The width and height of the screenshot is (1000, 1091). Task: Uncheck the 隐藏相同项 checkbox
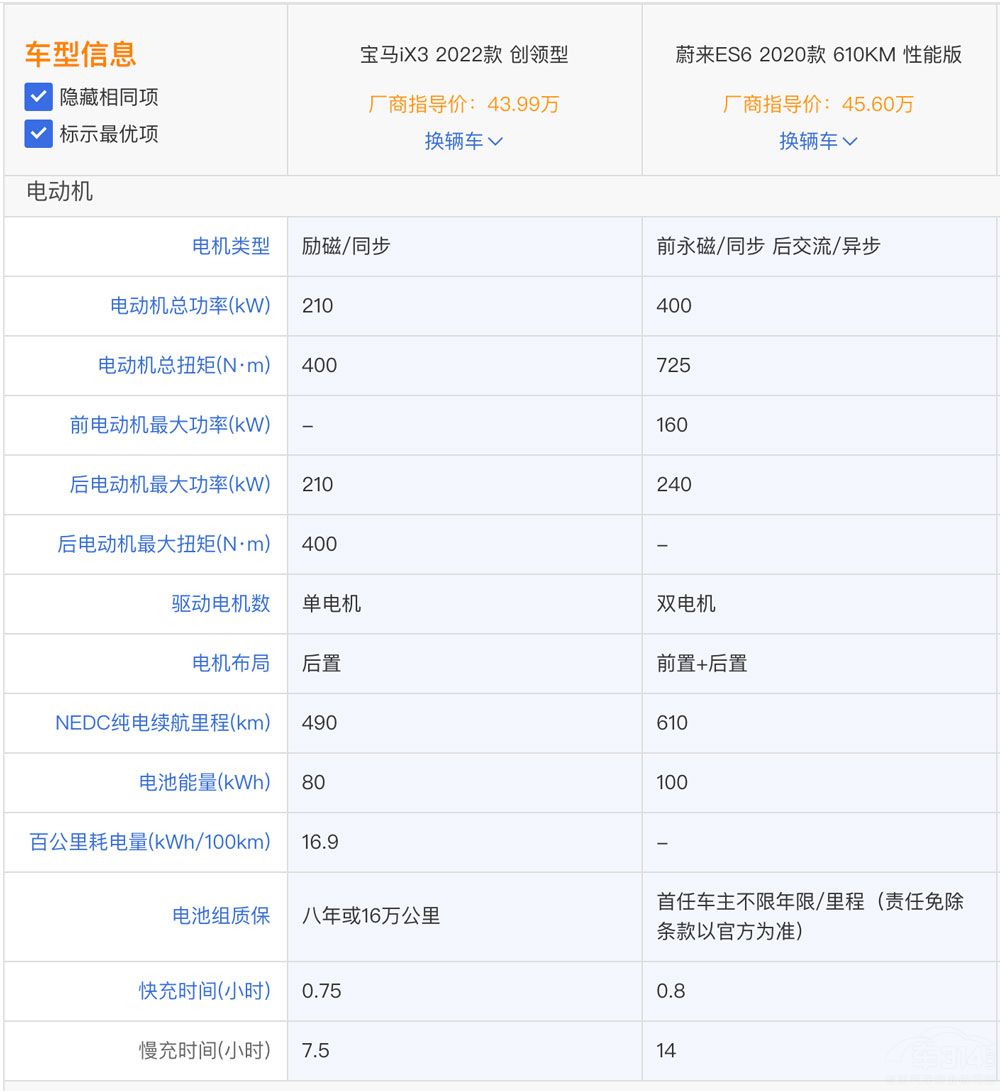(x=38, y=97)
